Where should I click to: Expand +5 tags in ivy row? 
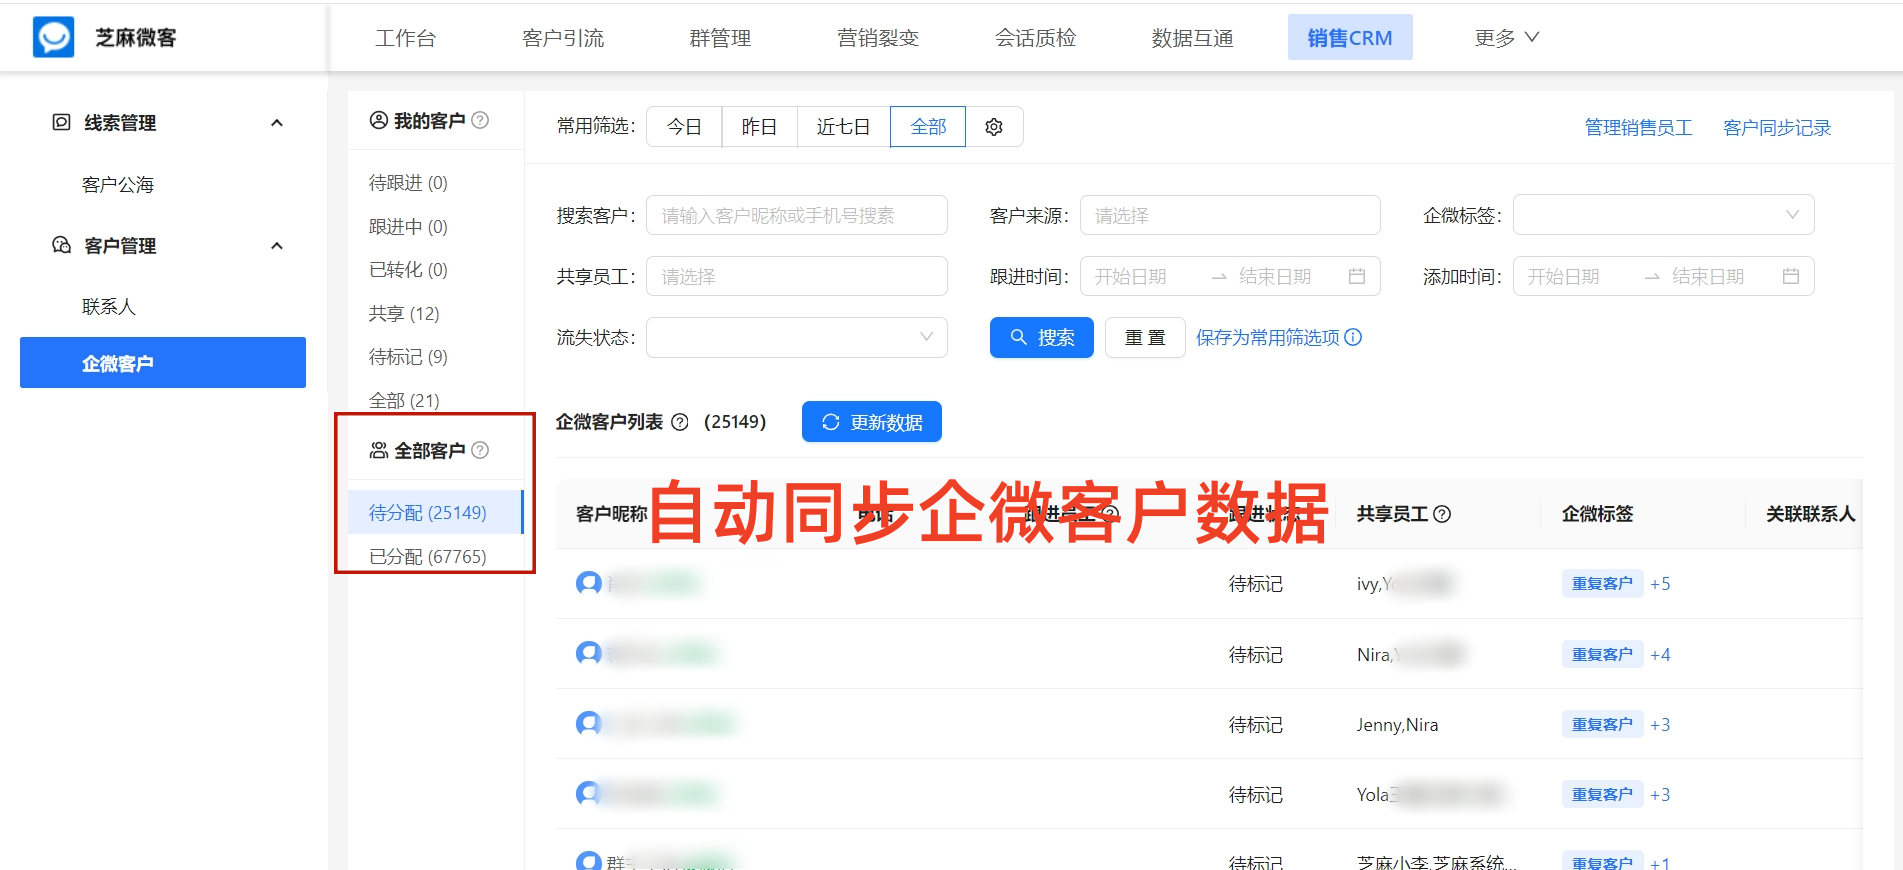[1660, 584]
